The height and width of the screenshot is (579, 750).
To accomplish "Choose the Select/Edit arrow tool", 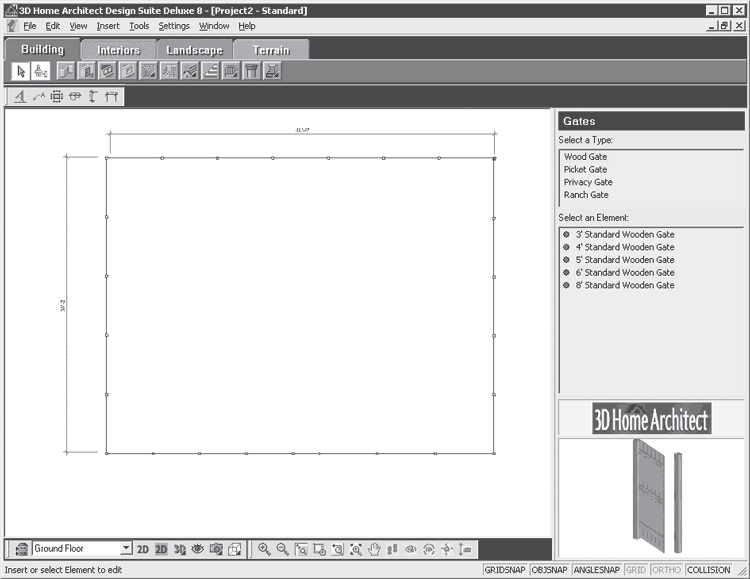I will pos(21,71).
